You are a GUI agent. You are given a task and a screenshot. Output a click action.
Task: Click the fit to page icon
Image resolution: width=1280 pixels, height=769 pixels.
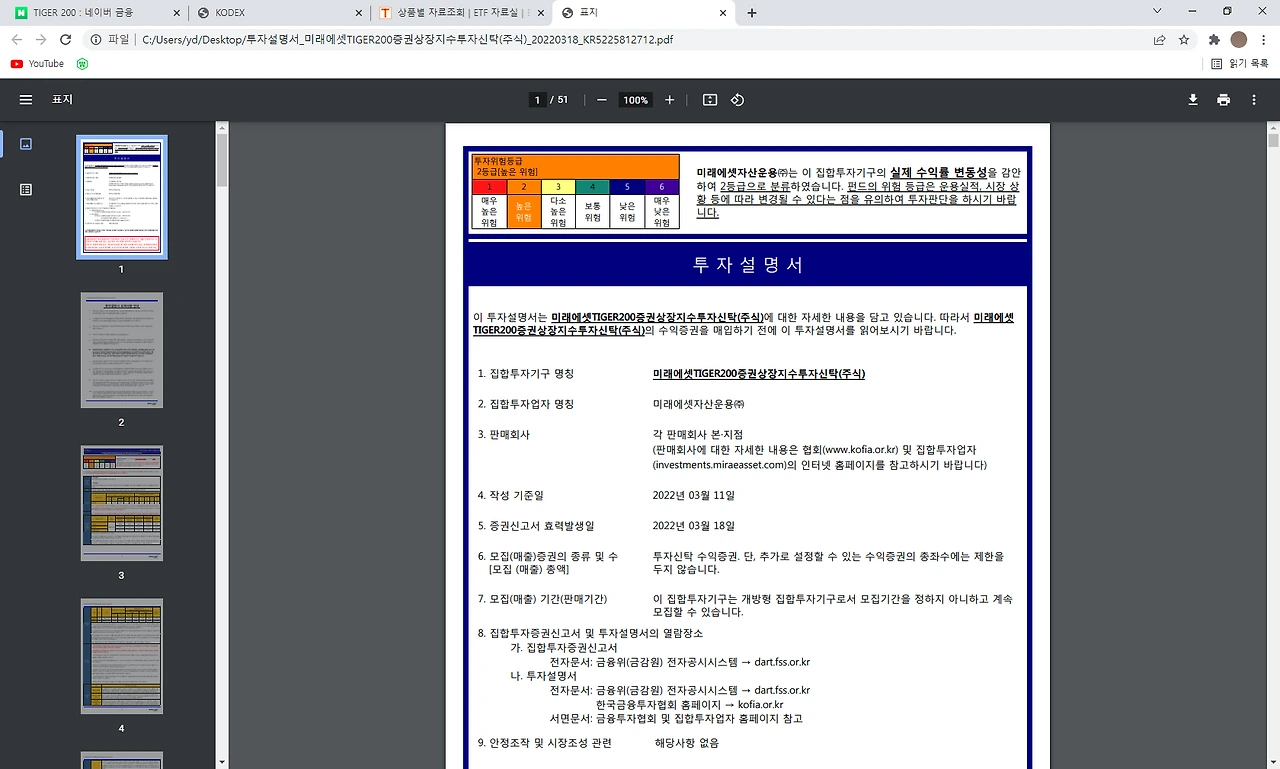(710, 100)
